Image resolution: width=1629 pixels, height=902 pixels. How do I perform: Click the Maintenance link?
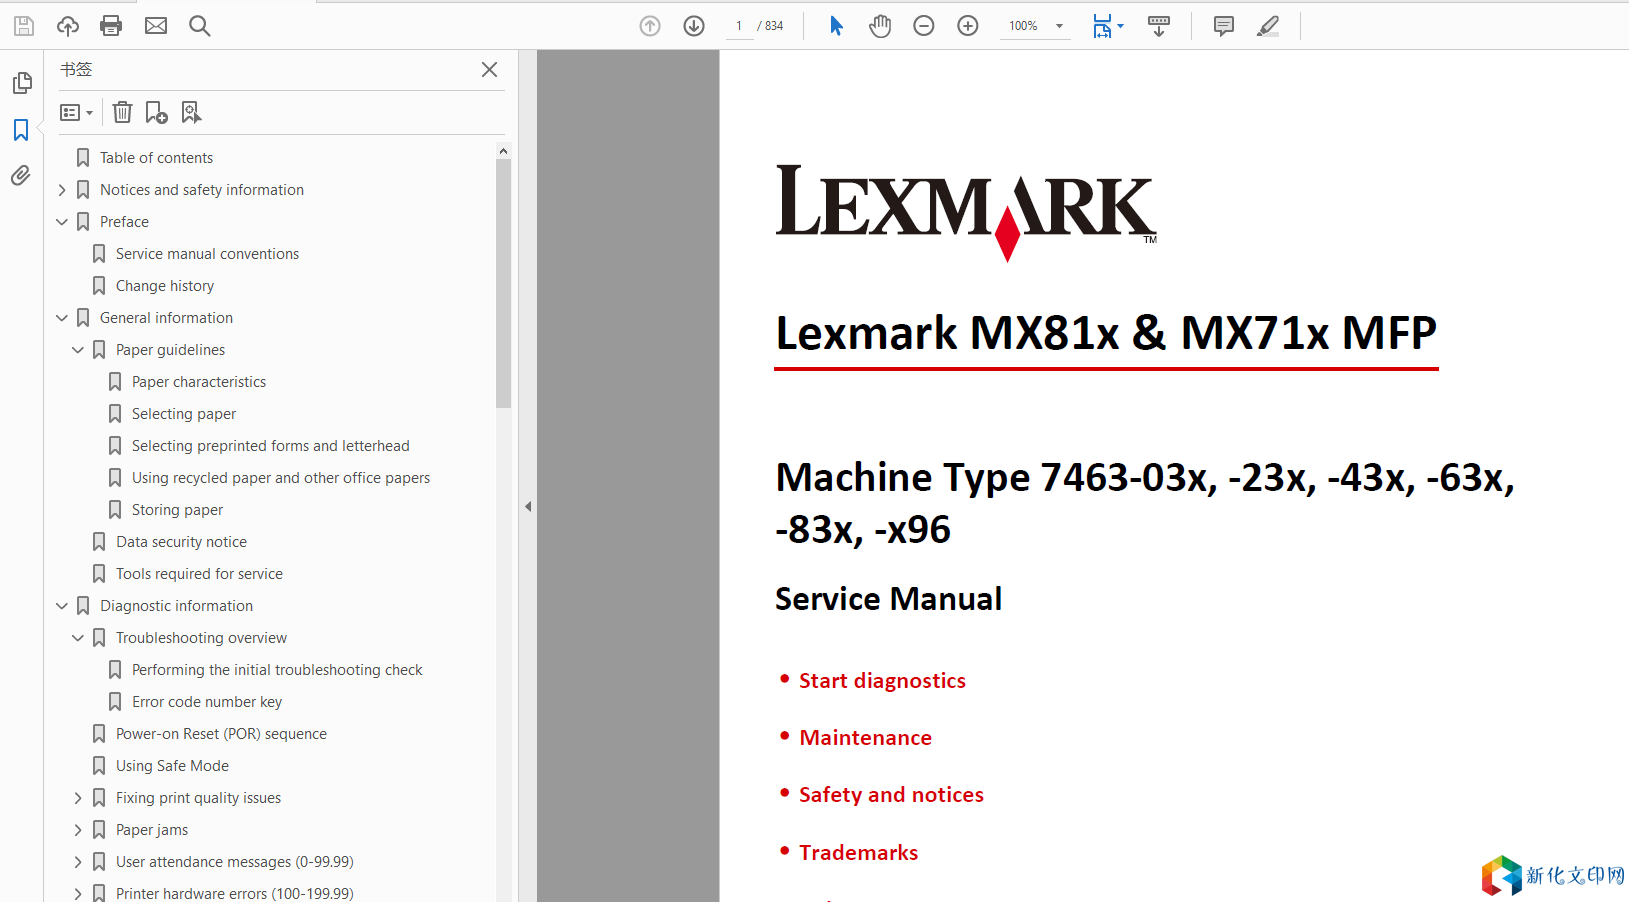pyautogui.click(x=865, y=738)
